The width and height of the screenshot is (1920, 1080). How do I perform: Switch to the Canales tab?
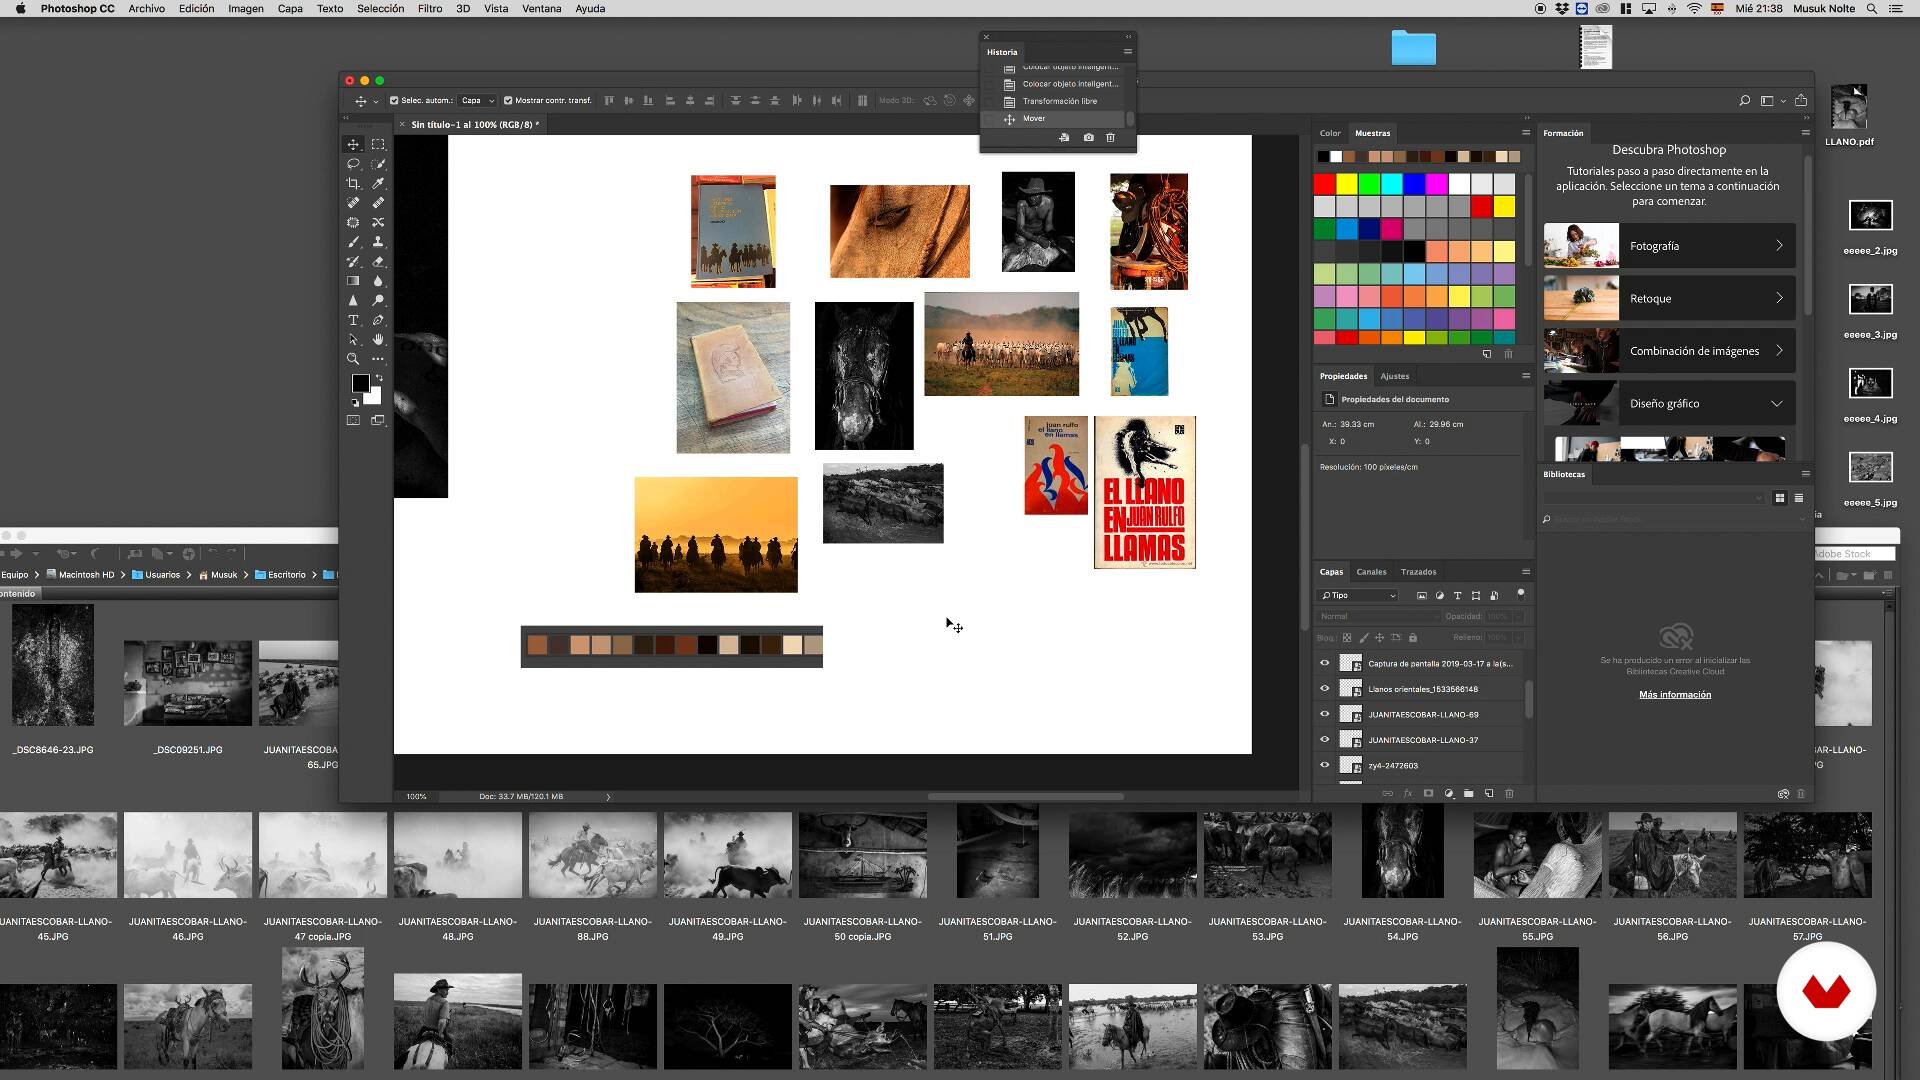click(1371, 572)
